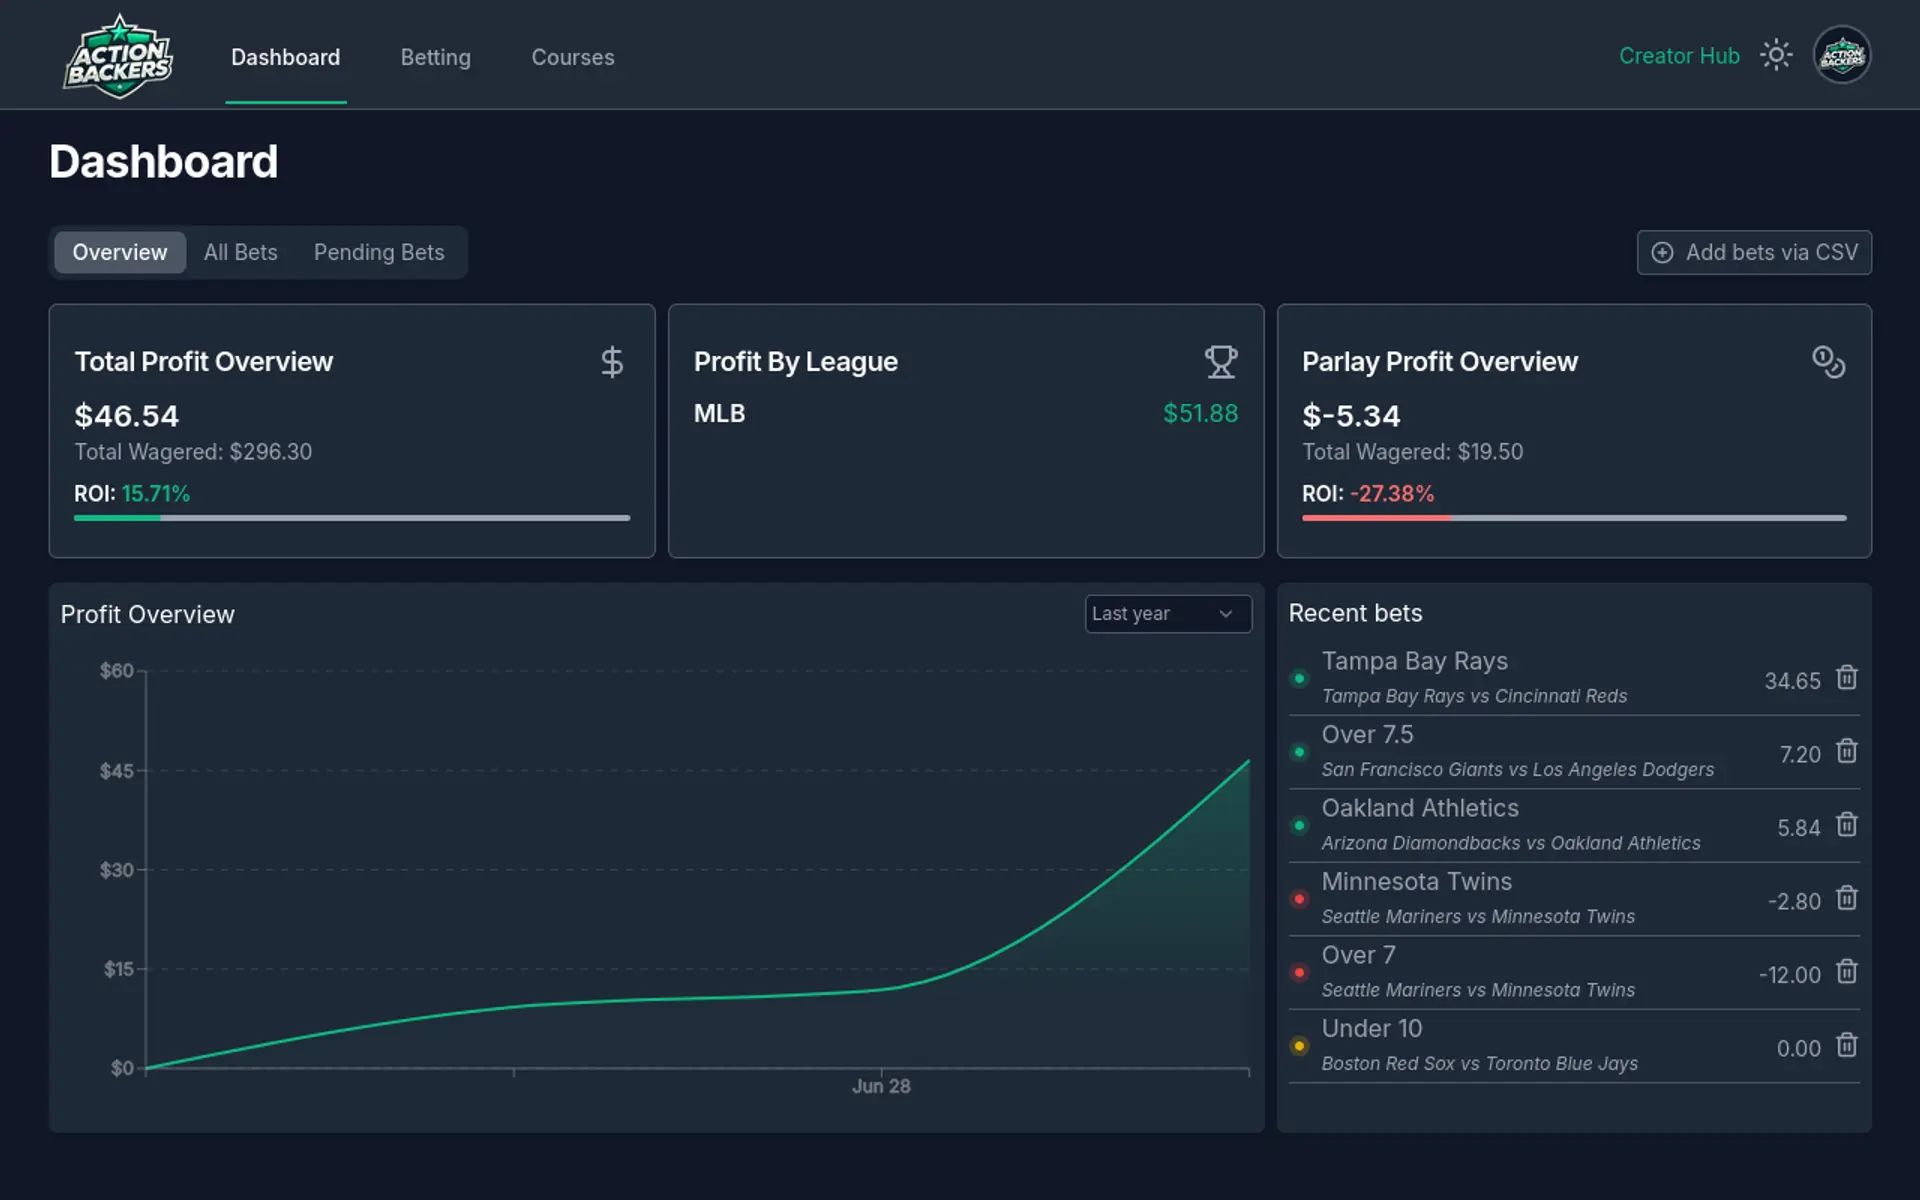Click Tampa Bay Rays vs Cincinnati Reds
The height and width of the screenshot is (1200, 1920).
pos(1474,696)
